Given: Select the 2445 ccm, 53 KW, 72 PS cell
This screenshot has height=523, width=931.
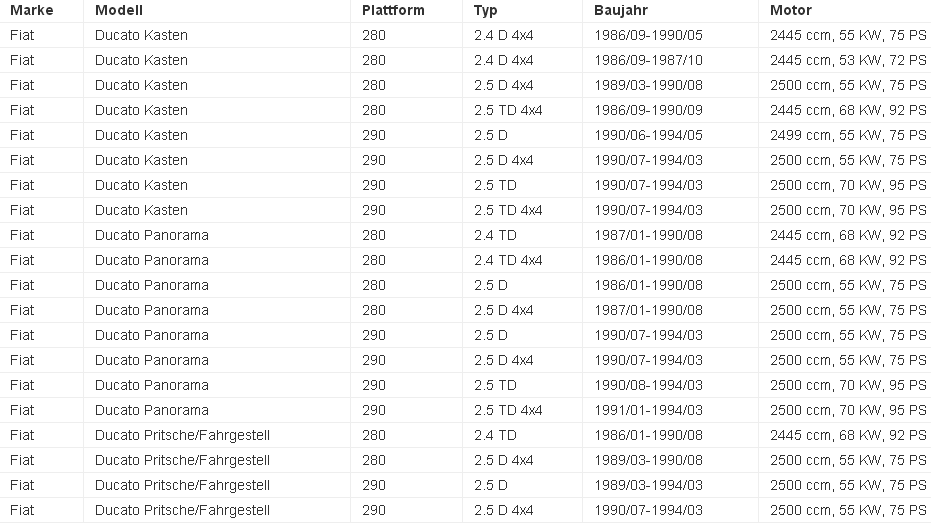Looking at the screenshot, I should pos(848,60).
